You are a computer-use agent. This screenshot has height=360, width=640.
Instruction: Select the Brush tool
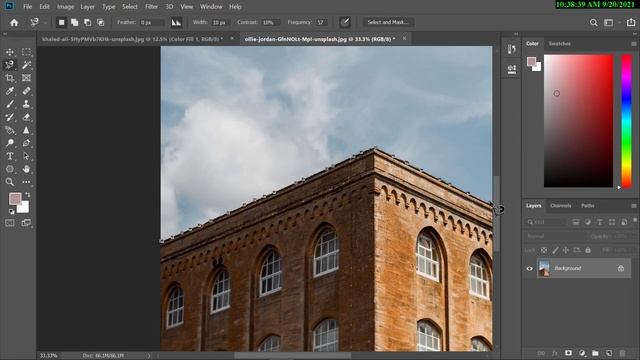[x=10, y=104]
